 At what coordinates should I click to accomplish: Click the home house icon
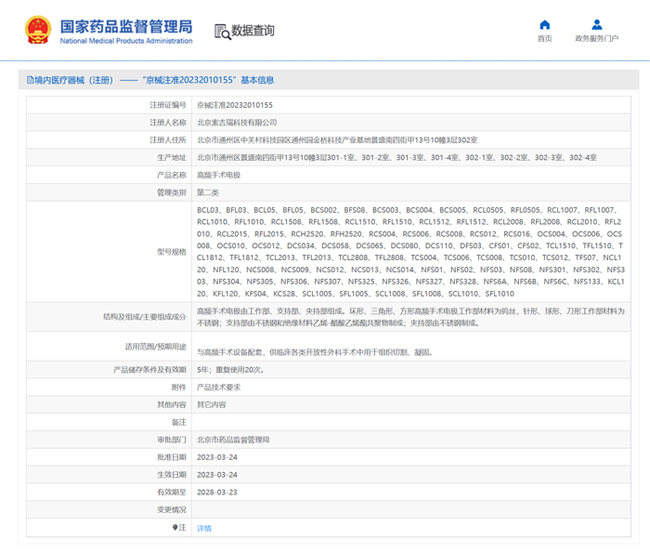pyautogui.click(x=544, y=25)
